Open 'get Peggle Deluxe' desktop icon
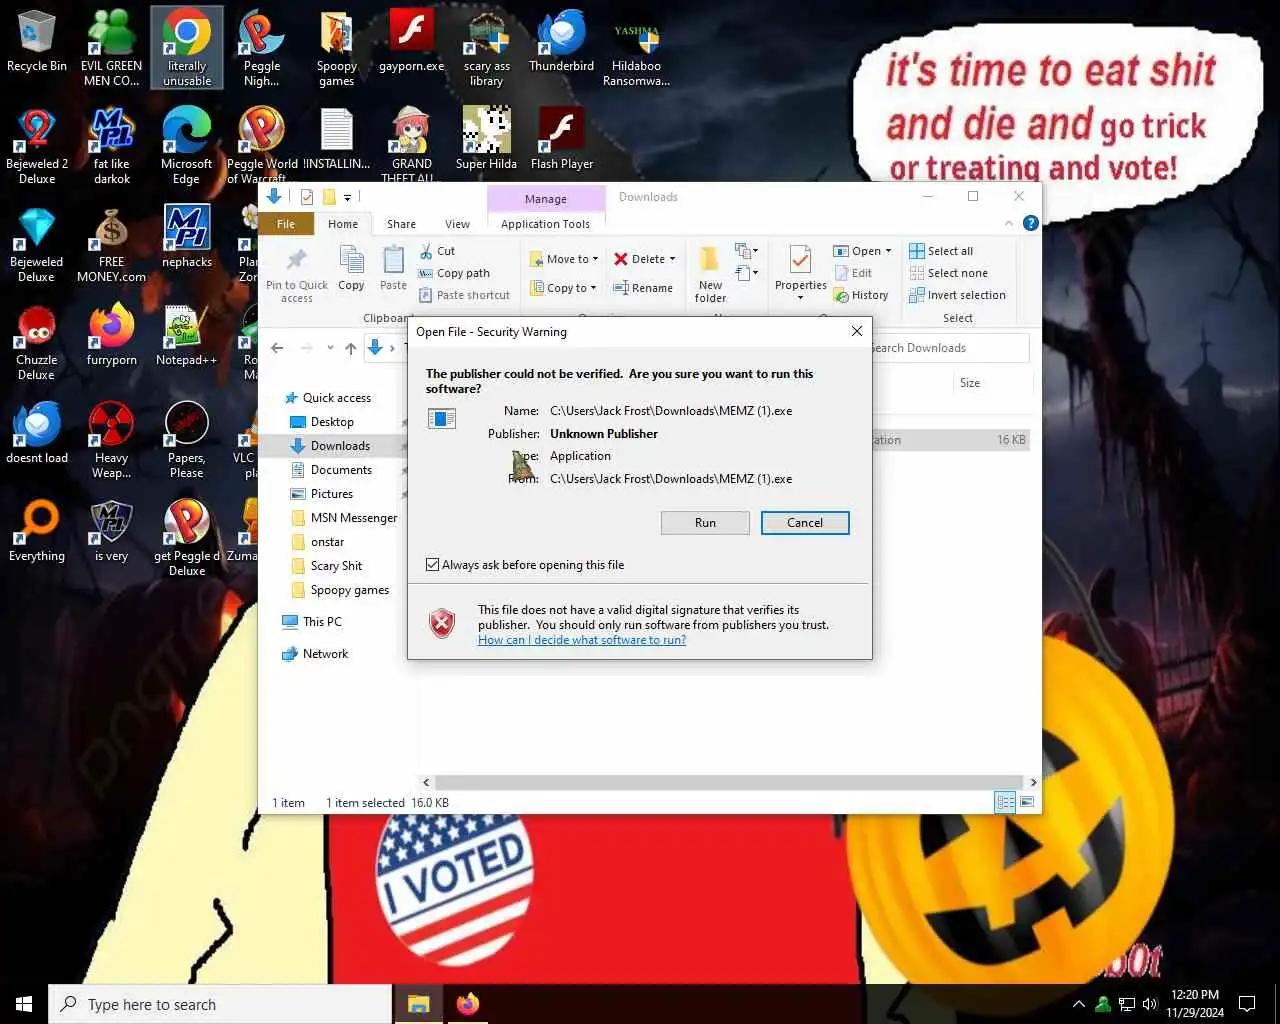The width and height of the screenshot is (1280, 1024). coord(187,537)
